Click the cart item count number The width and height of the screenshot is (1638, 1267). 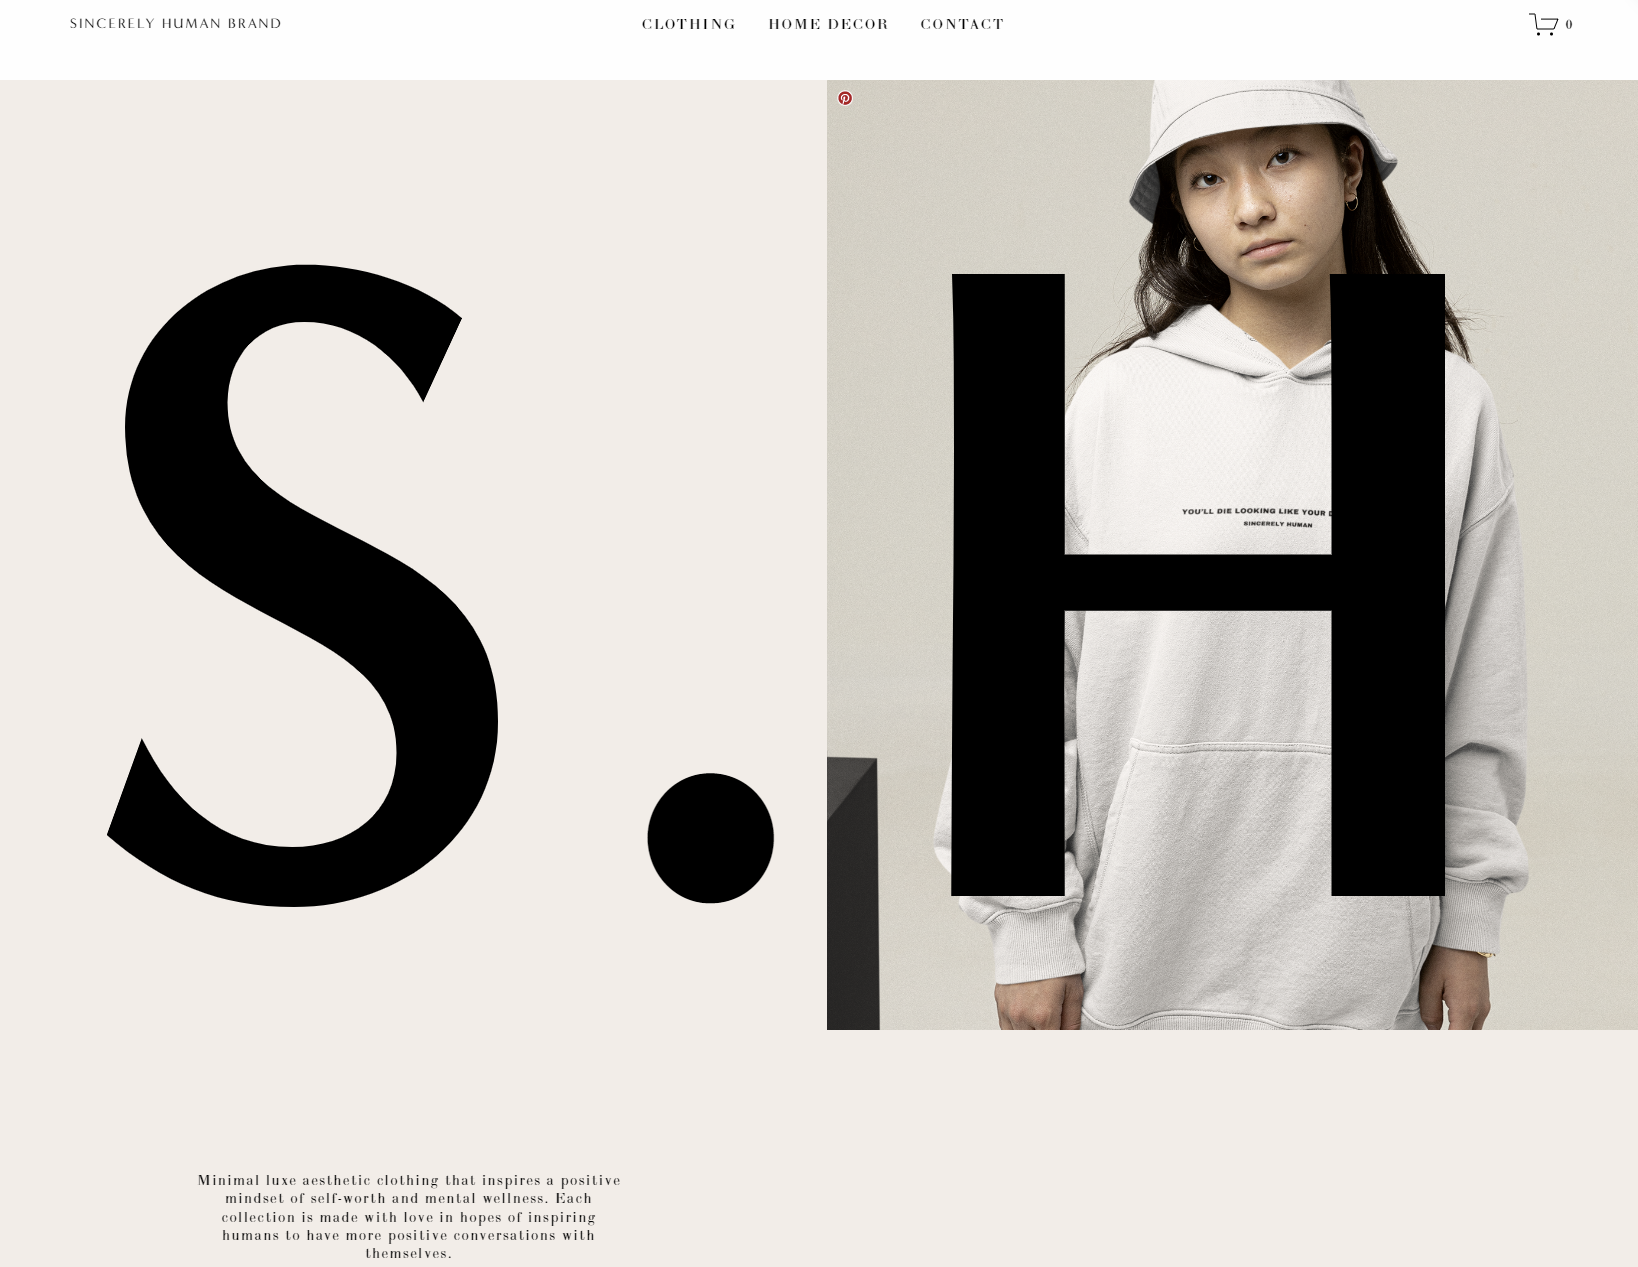click(x=1569, y=25)
